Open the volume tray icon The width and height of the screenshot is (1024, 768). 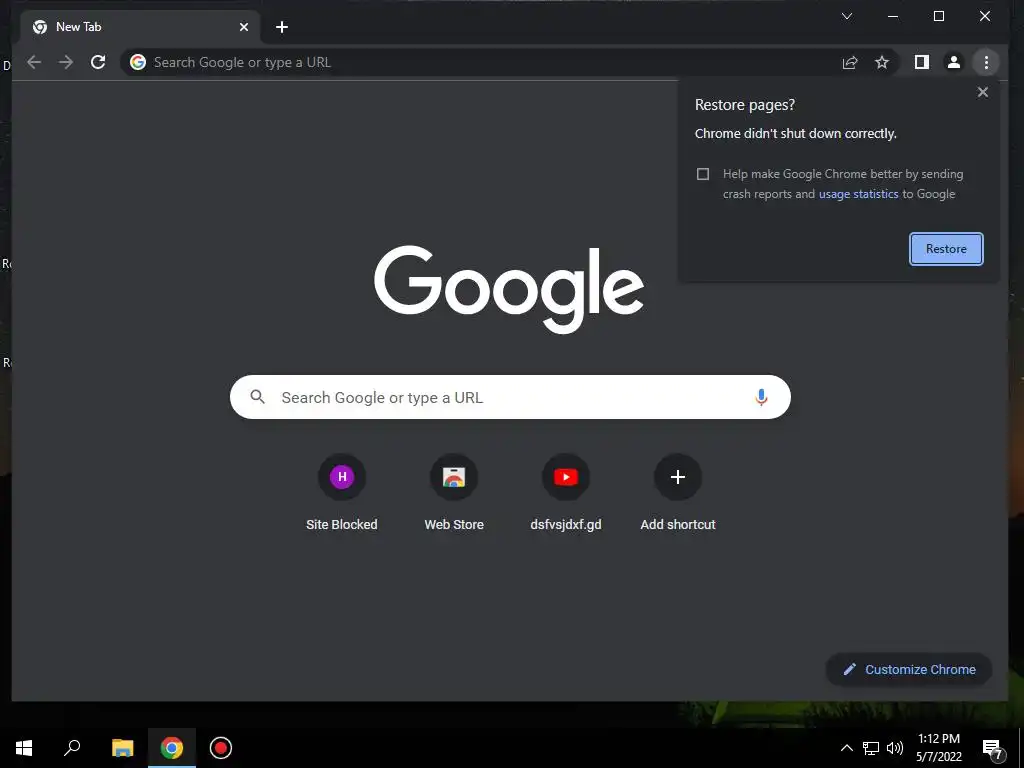pyautogui.click(x=894, y=748)
